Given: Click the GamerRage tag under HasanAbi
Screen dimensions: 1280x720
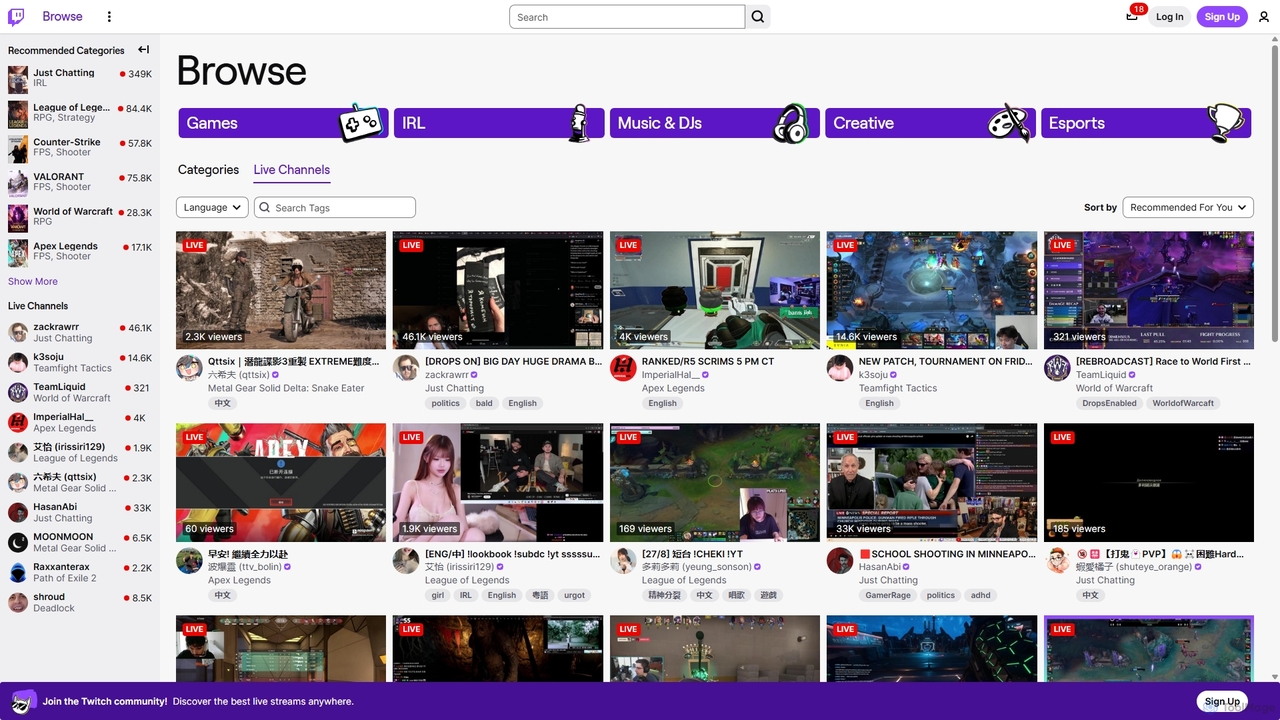Looking at the screenshot, I should [x=888, y=595].
